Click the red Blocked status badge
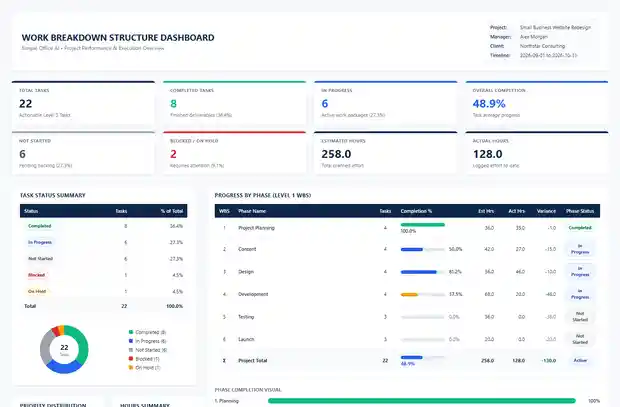The width and height of the screenshot is (620, 407). coord(36,274)
